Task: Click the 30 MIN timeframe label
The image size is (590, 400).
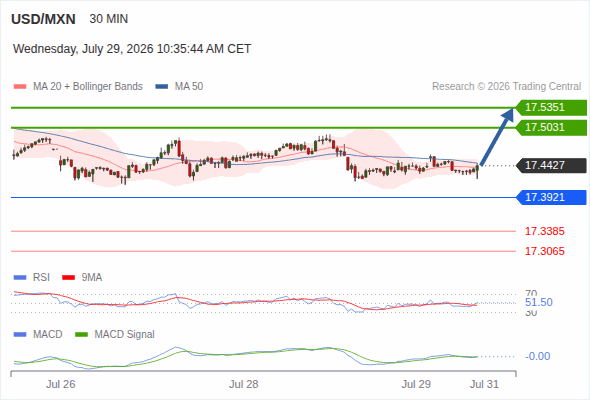Action: (x=109, y=19)
